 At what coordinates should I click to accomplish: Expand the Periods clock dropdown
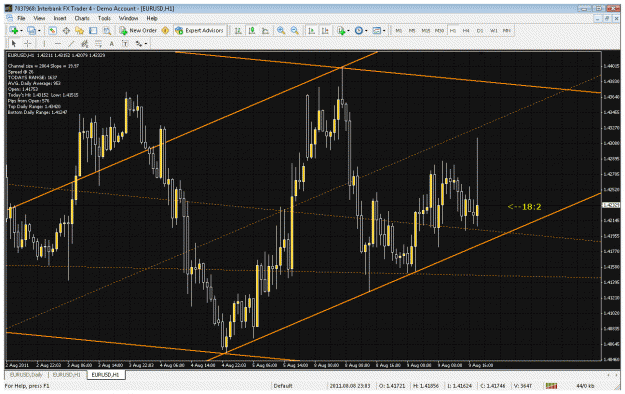click(x=366, y=31)
